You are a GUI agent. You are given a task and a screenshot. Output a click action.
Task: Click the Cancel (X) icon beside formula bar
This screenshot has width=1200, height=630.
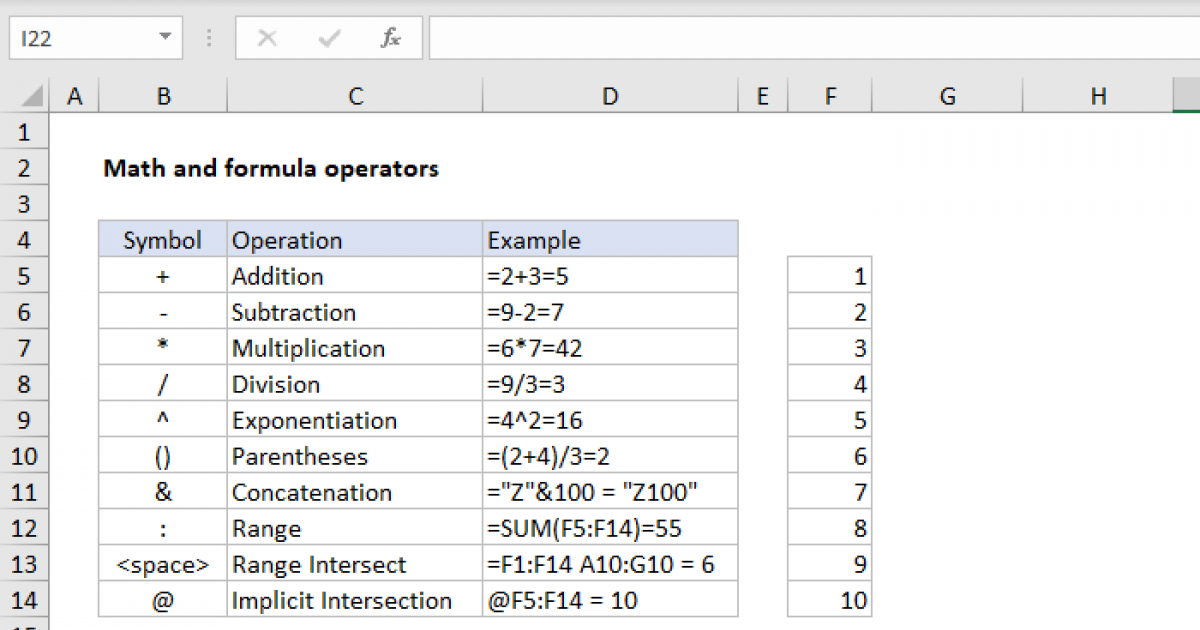point(267,38)
